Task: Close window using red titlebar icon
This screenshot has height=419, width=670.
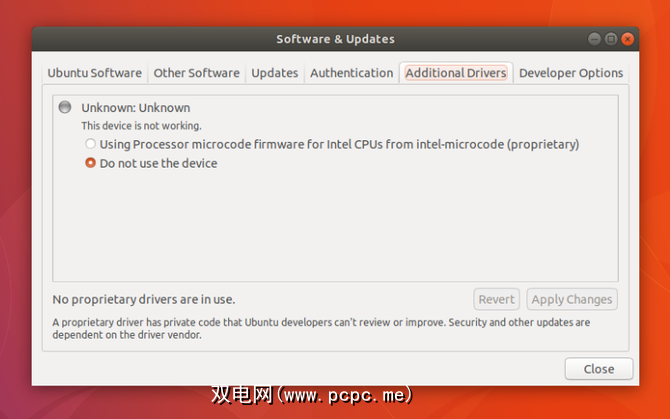Action: click(627, 39)
